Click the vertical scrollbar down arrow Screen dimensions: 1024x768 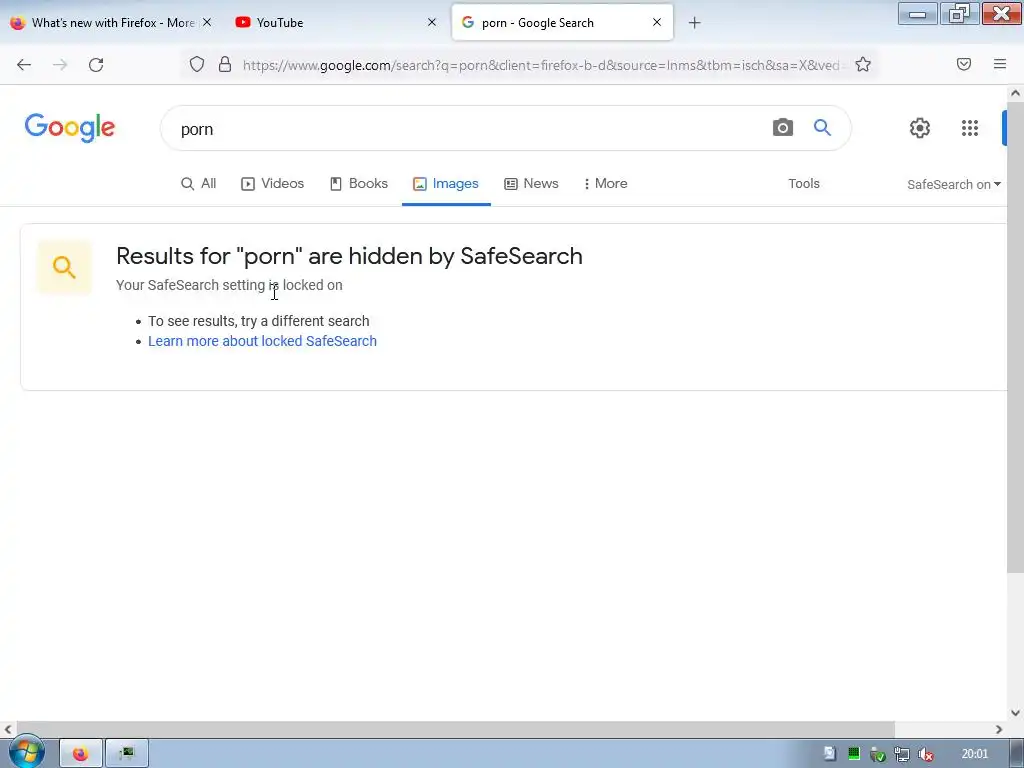pos(1015,712)
